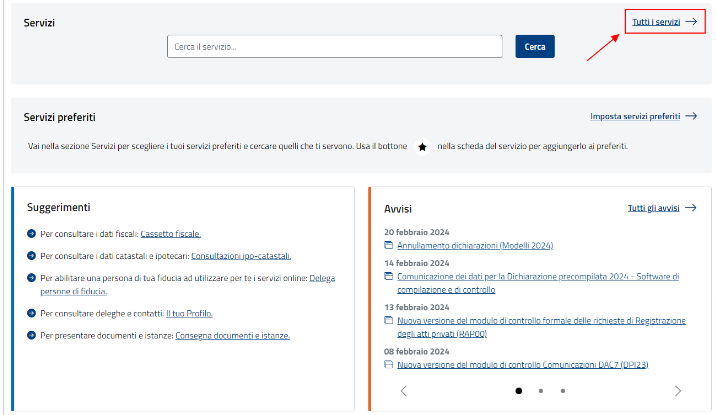This screenshot has width=716, height=415.
Task: Click the arrow next to 'Imposta servizi preferiti'
Action: pyautogui.click(x=691, y=116)
